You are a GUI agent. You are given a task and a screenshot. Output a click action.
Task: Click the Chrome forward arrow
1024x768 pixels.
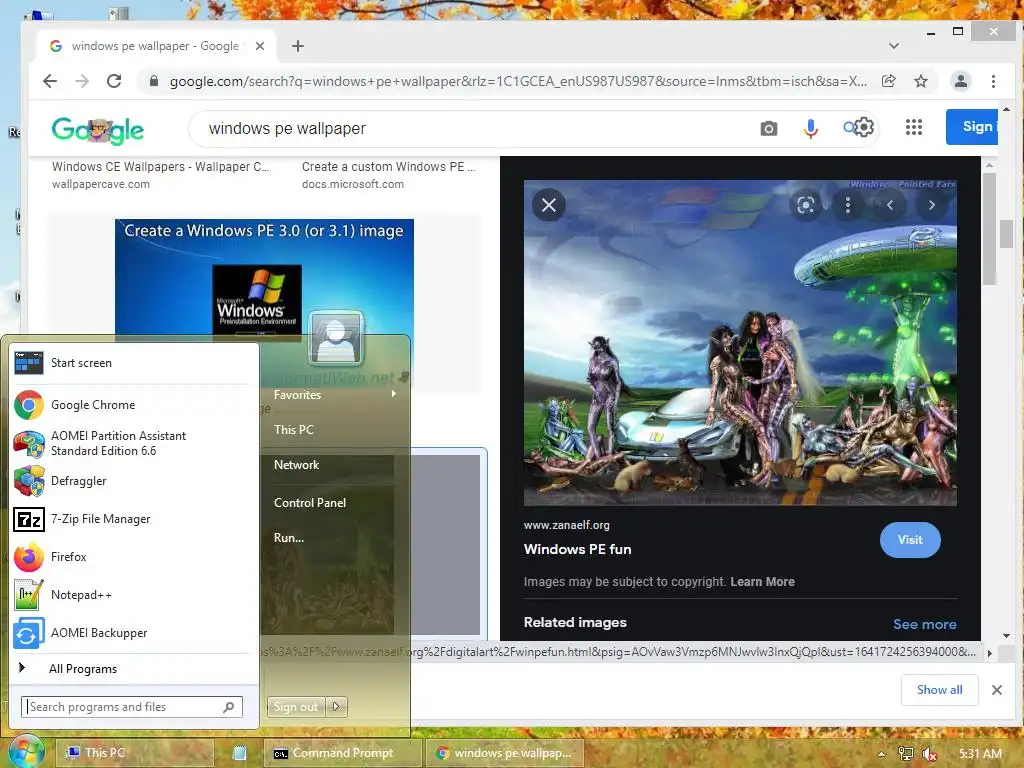click(x=82, y=81)
